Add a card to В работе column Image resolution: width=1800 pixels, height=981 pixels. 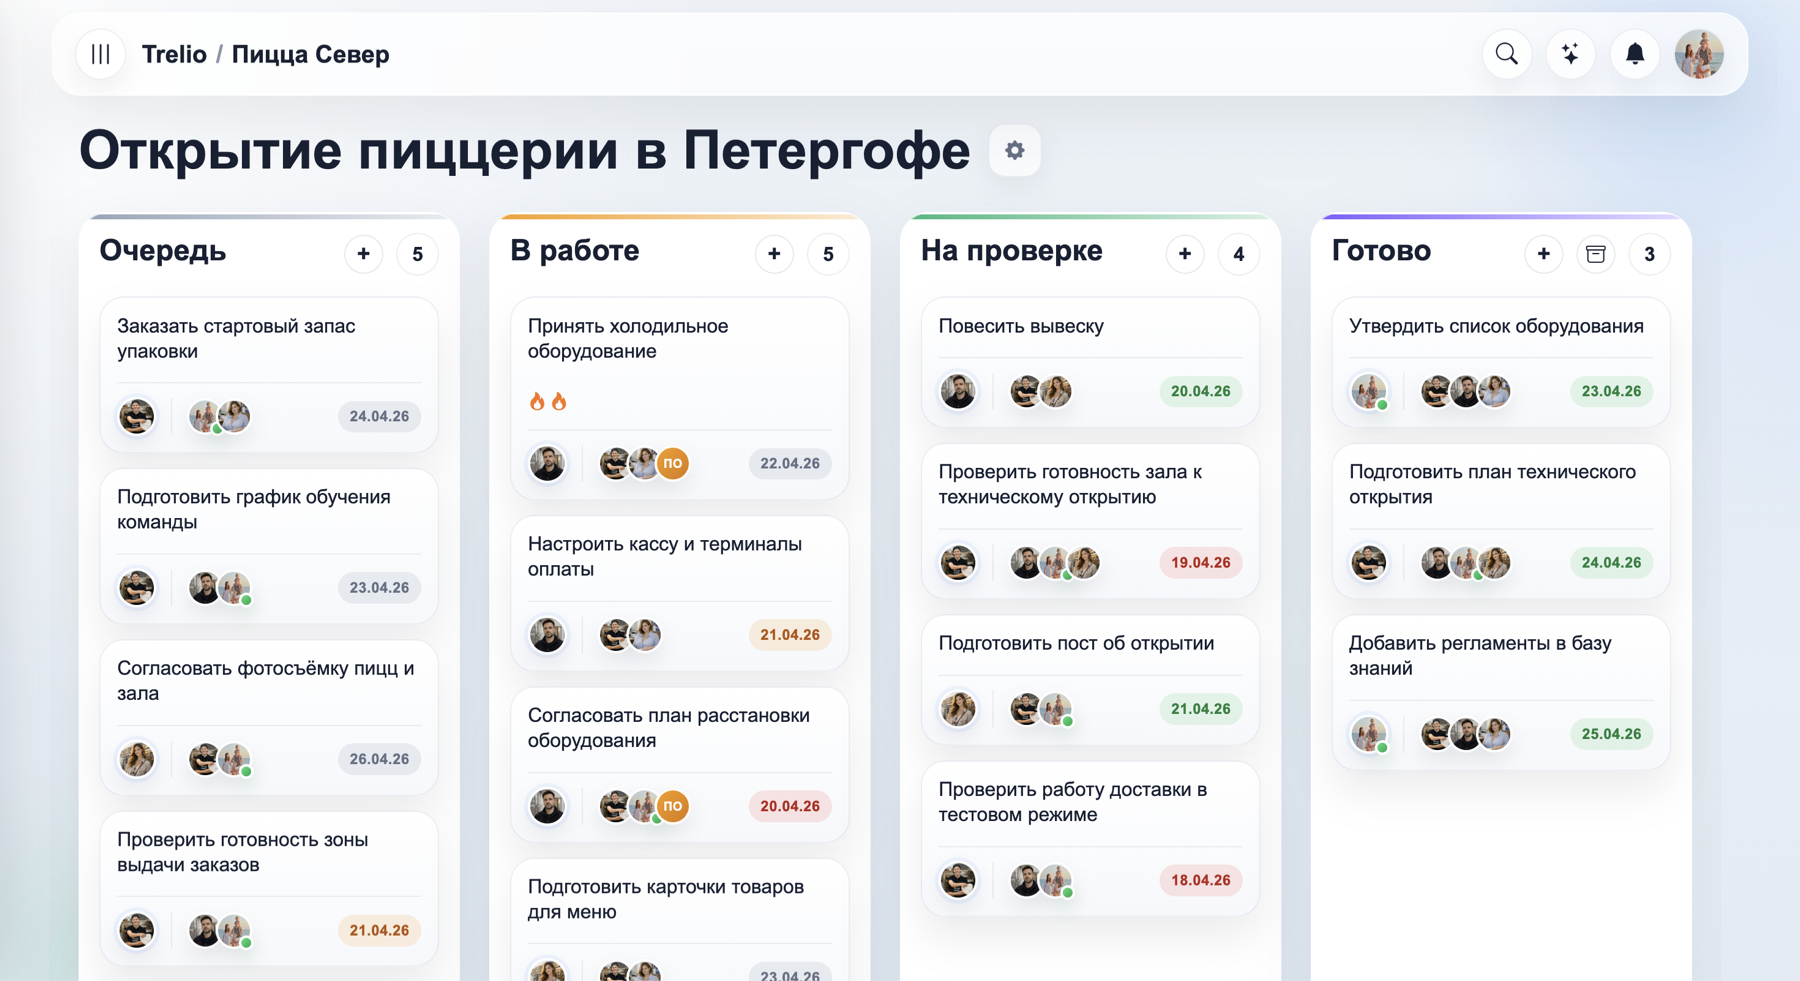(774, 254)
